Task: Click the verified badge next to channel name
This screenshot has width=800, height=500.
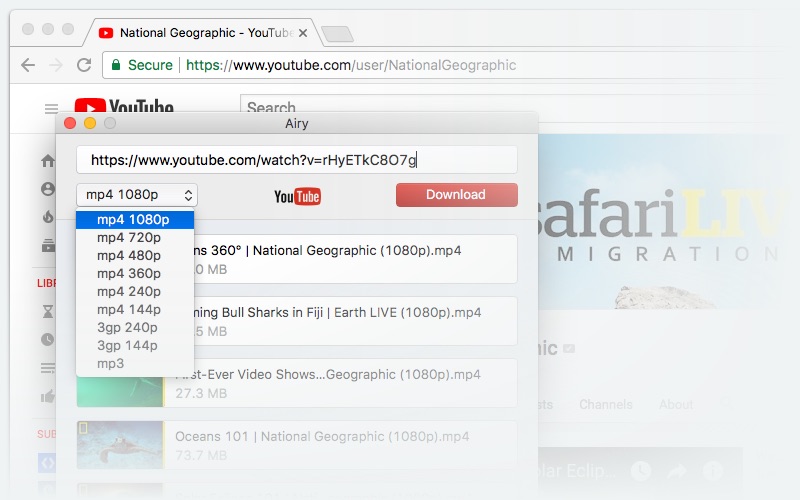Action: (569, 348)
